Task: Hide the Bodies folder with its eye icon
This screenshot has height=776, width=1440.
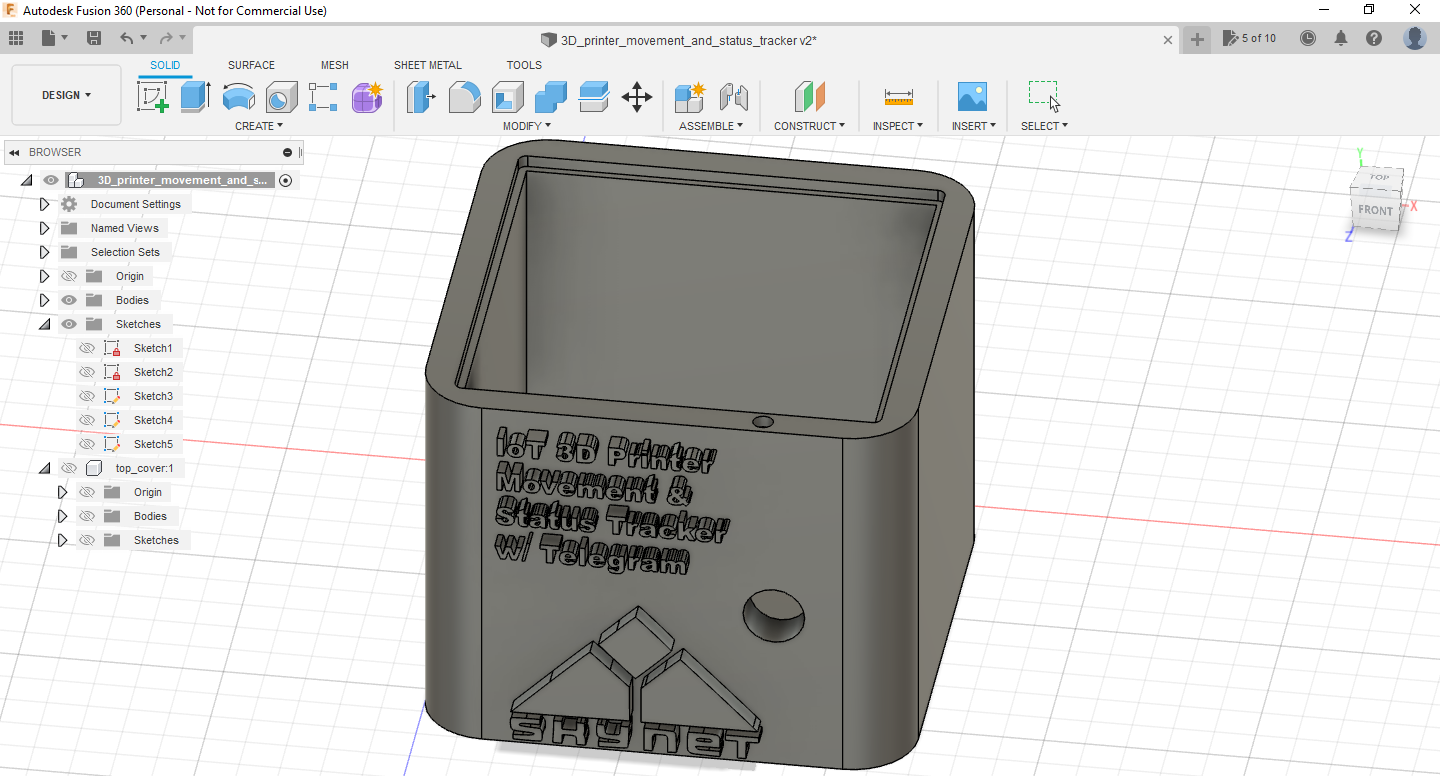Action: [69, 299]
